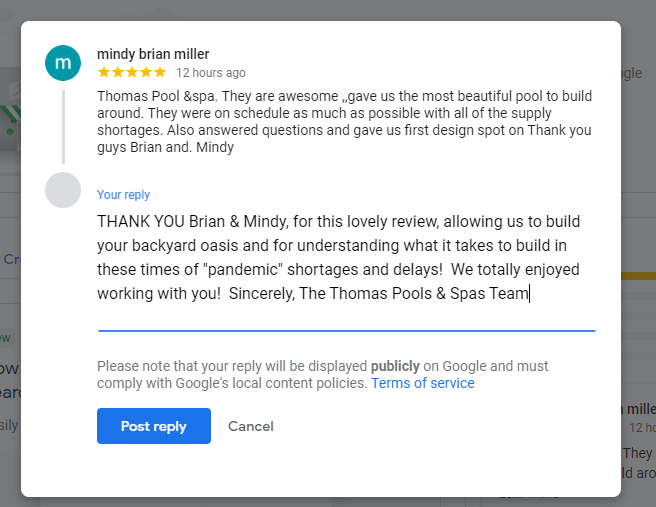Image resolution: width=656 pixels, height=507 pixels.
Task: Click the fifth yellow rating star
Action: click(160, 73)
